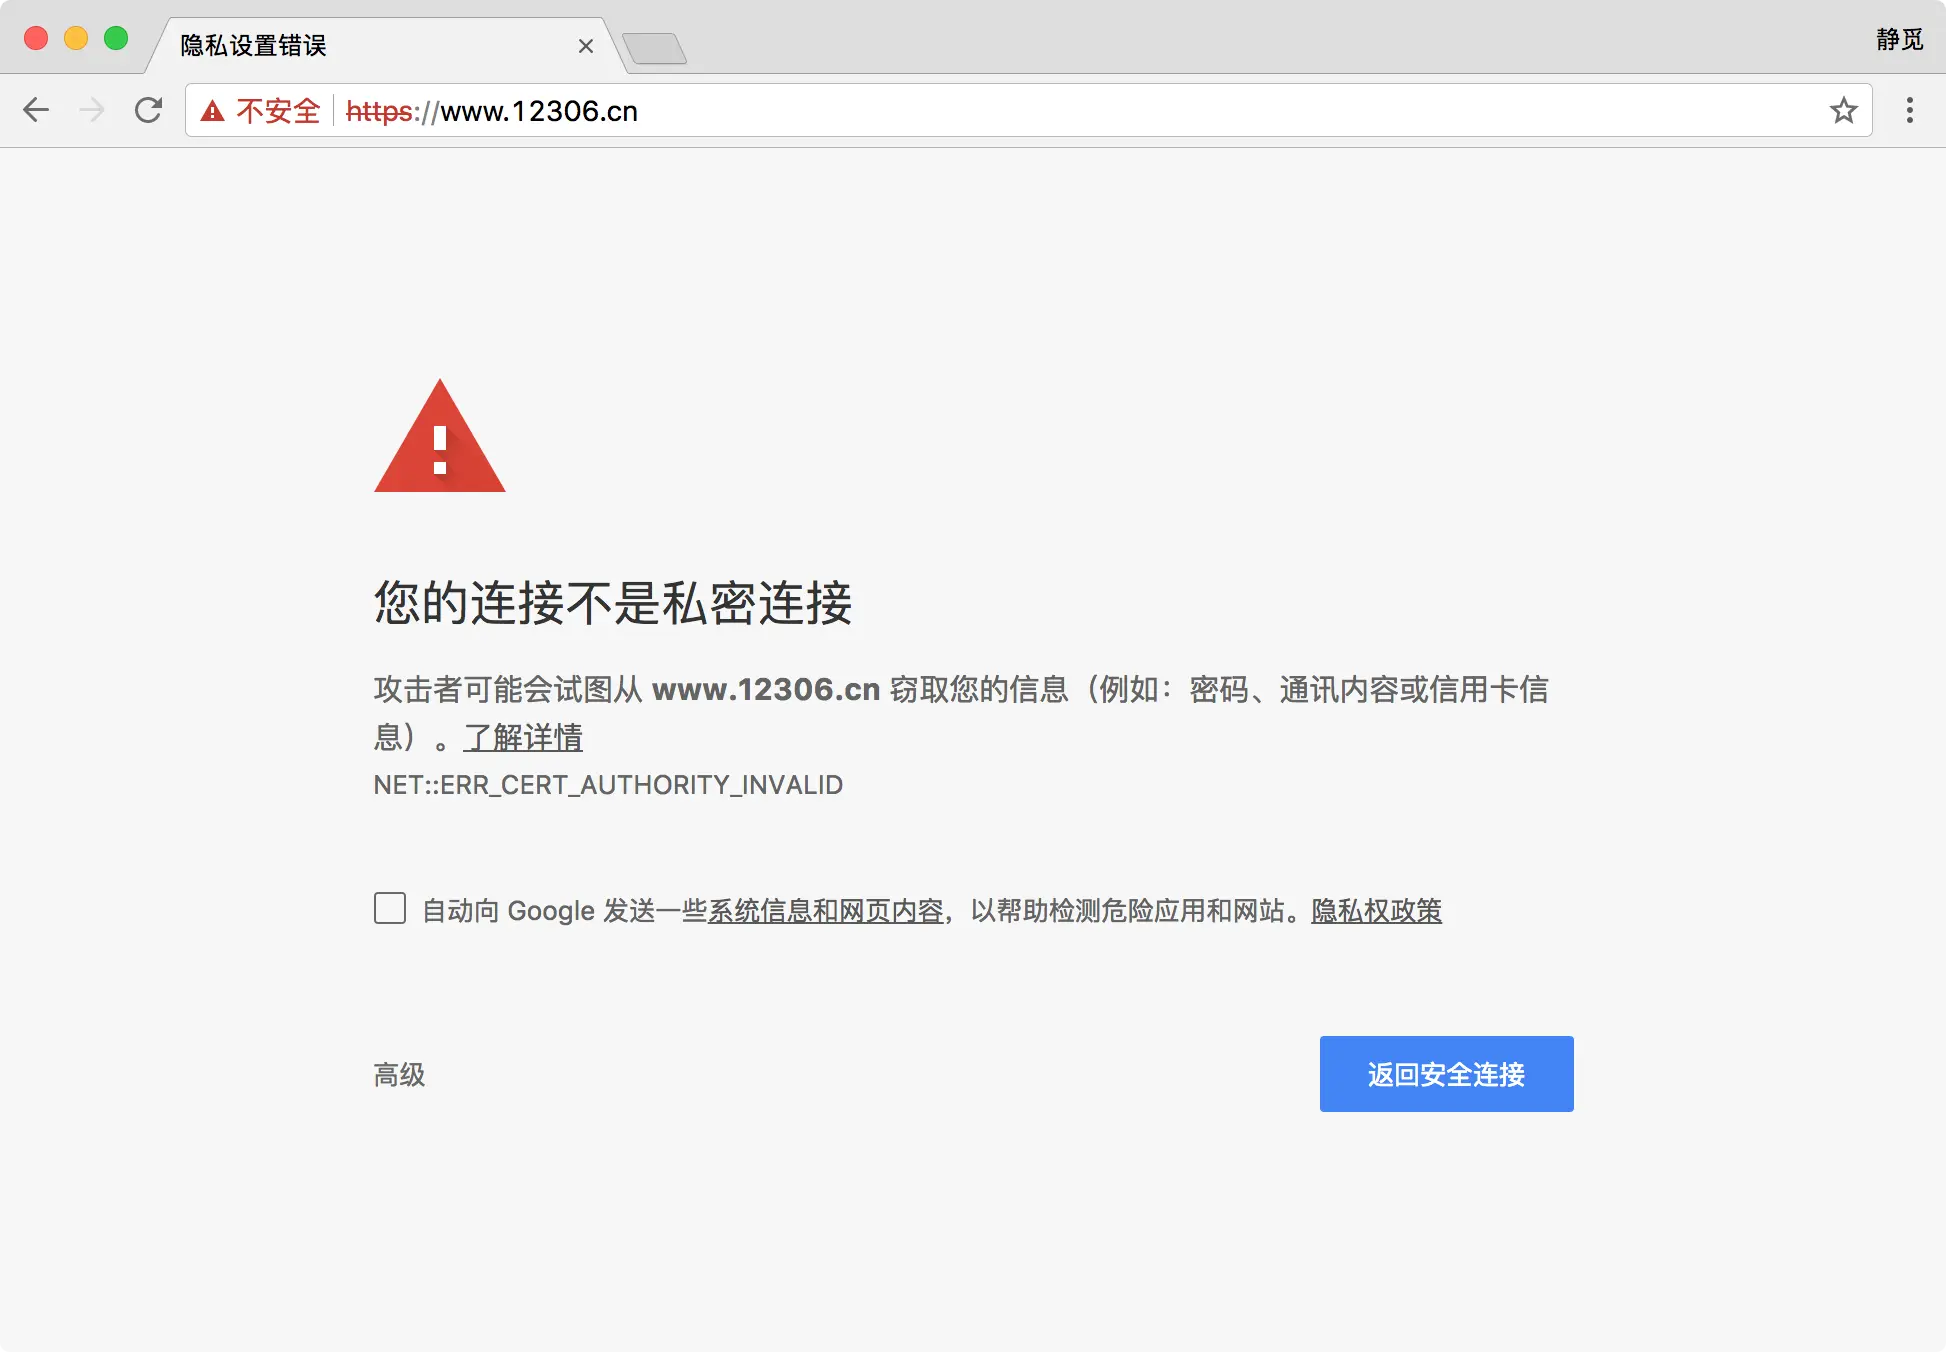1946x1352 pixels.
Task: Close the 隐私设置错误 tab
Action: (586, 46)
